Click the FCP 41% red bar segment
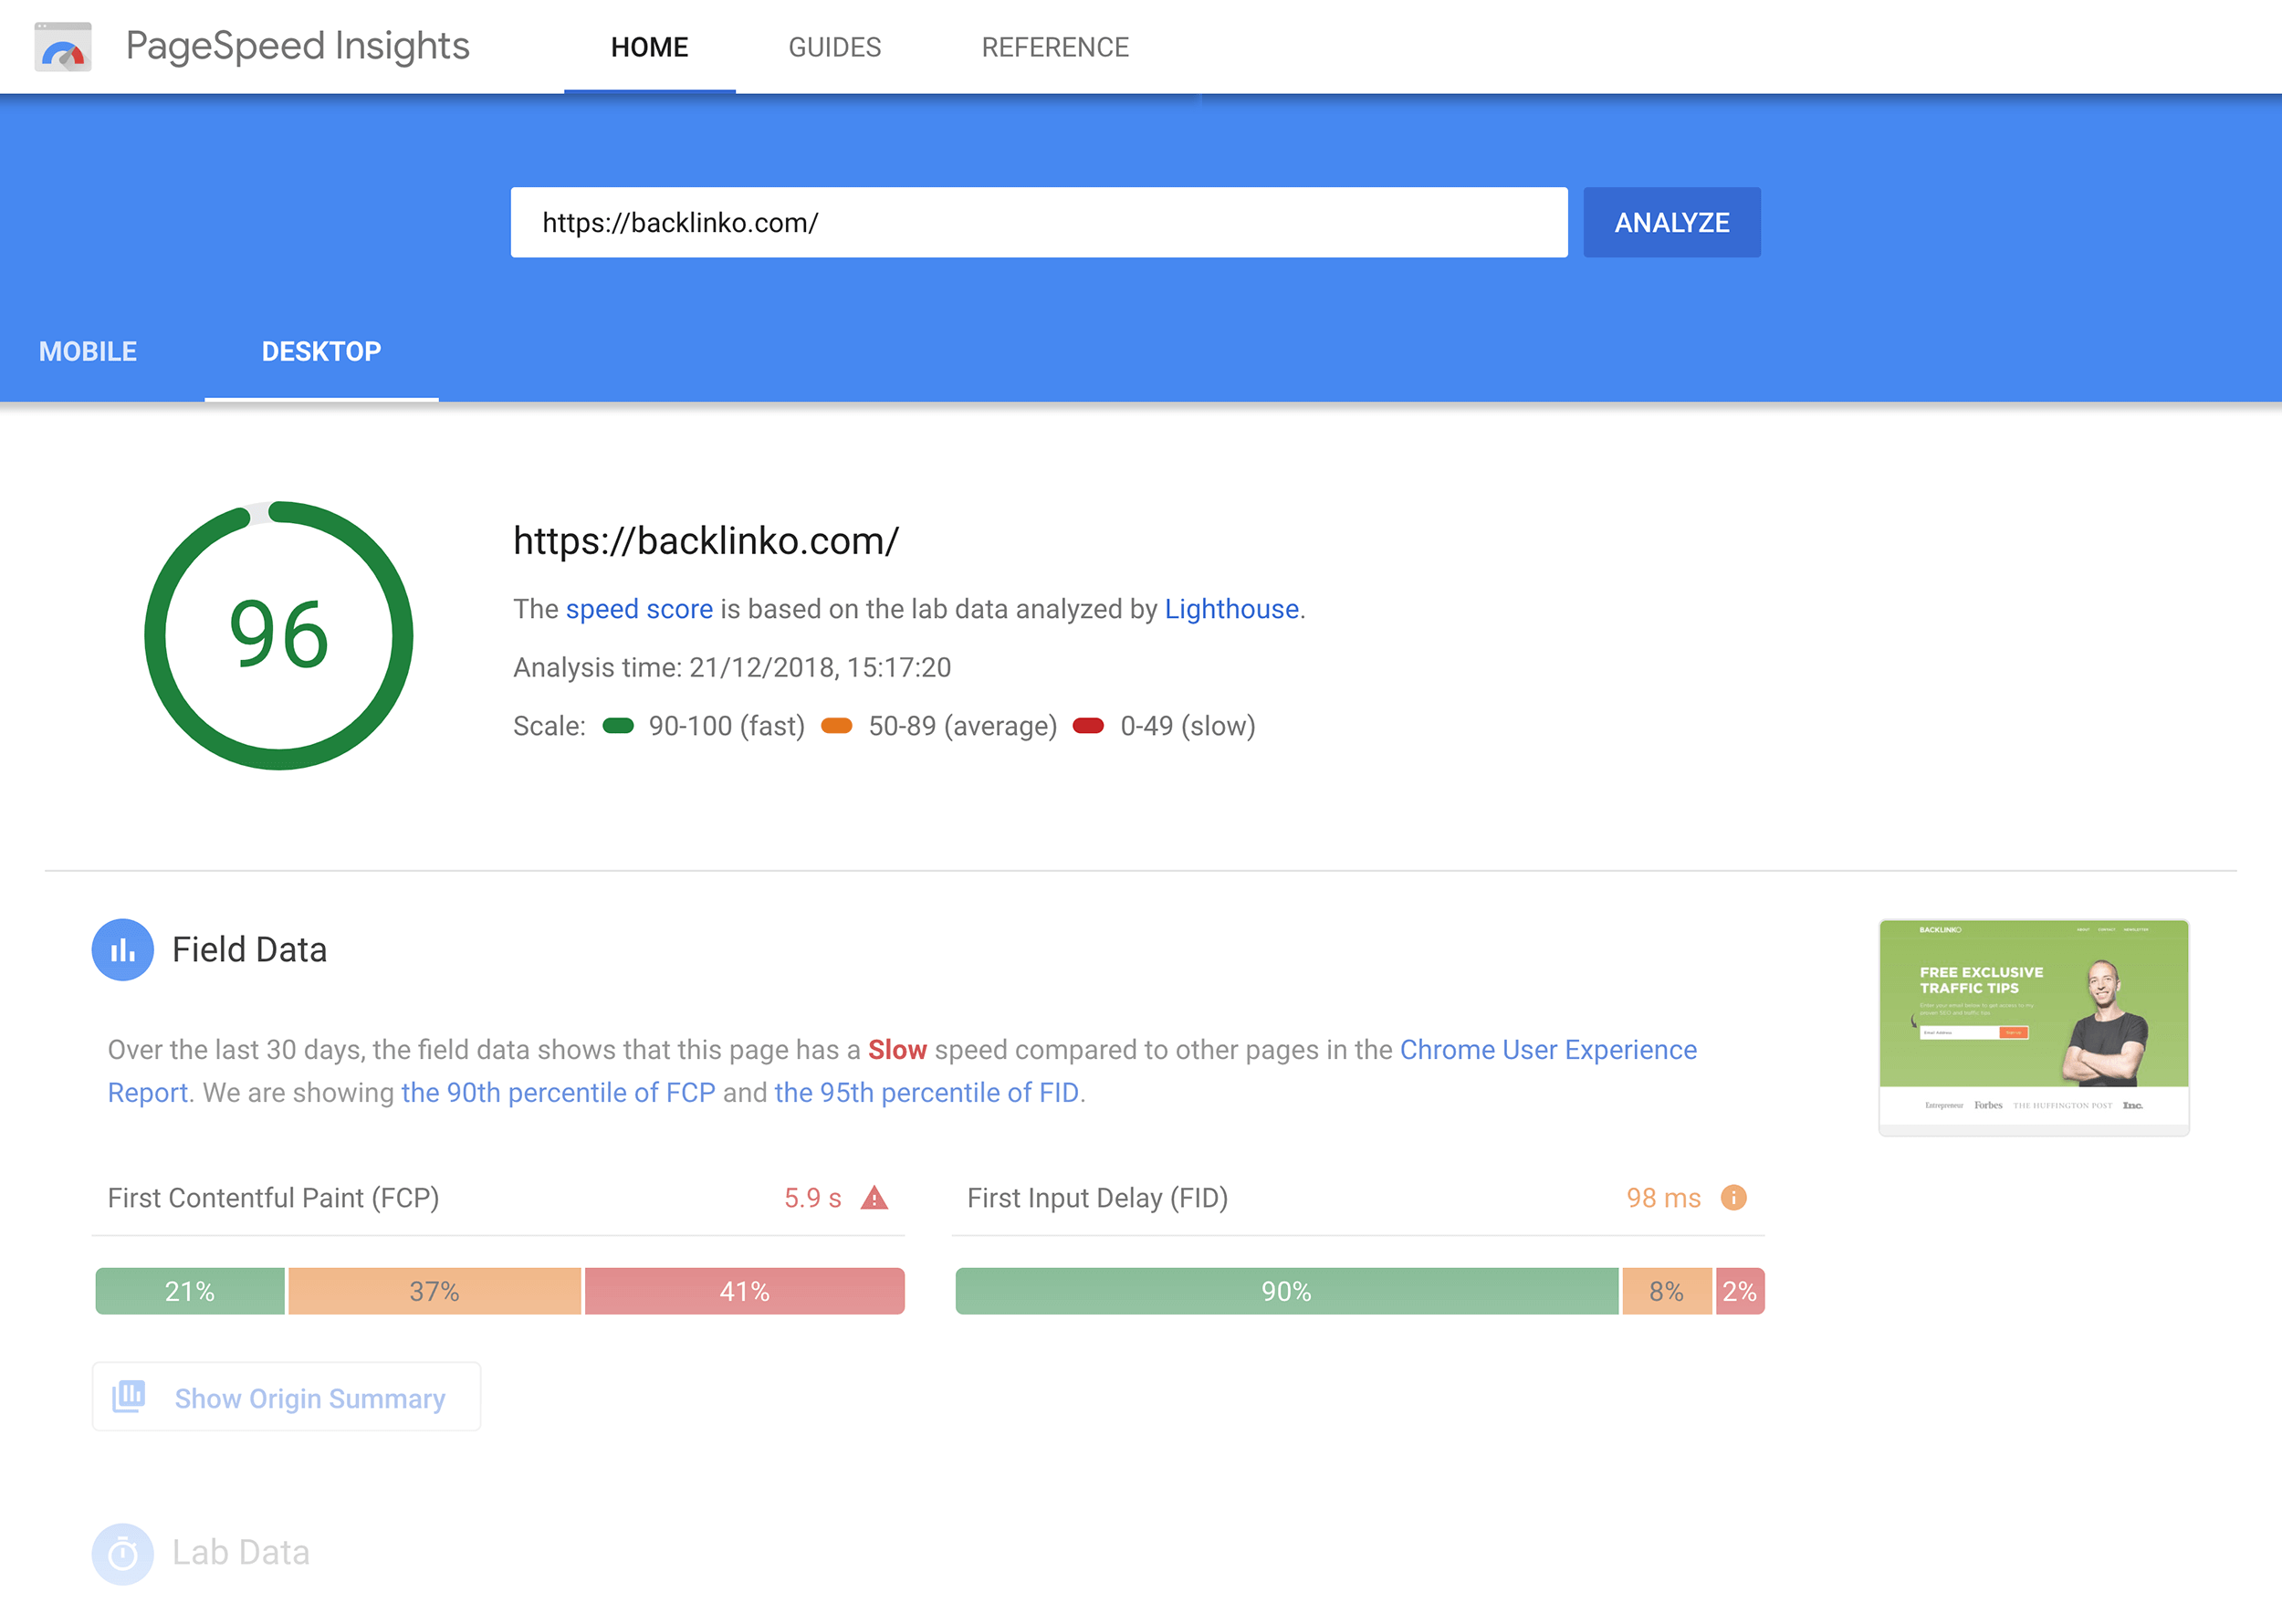Screen dimensions: 2282x1624 point(745,1291)
